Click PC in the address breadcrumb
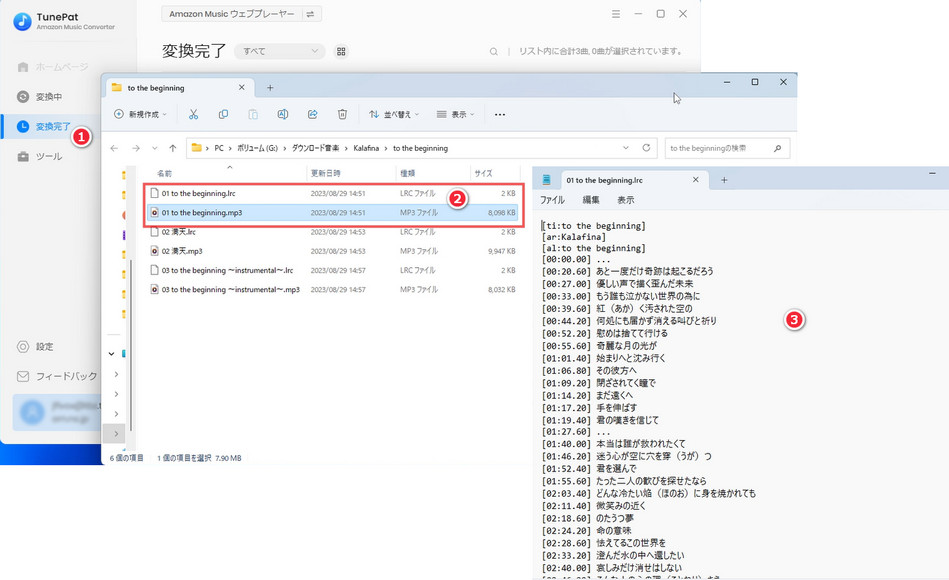The height and width of the screenshot is (580, 949). pyautogui.click(x=218, y=148)
